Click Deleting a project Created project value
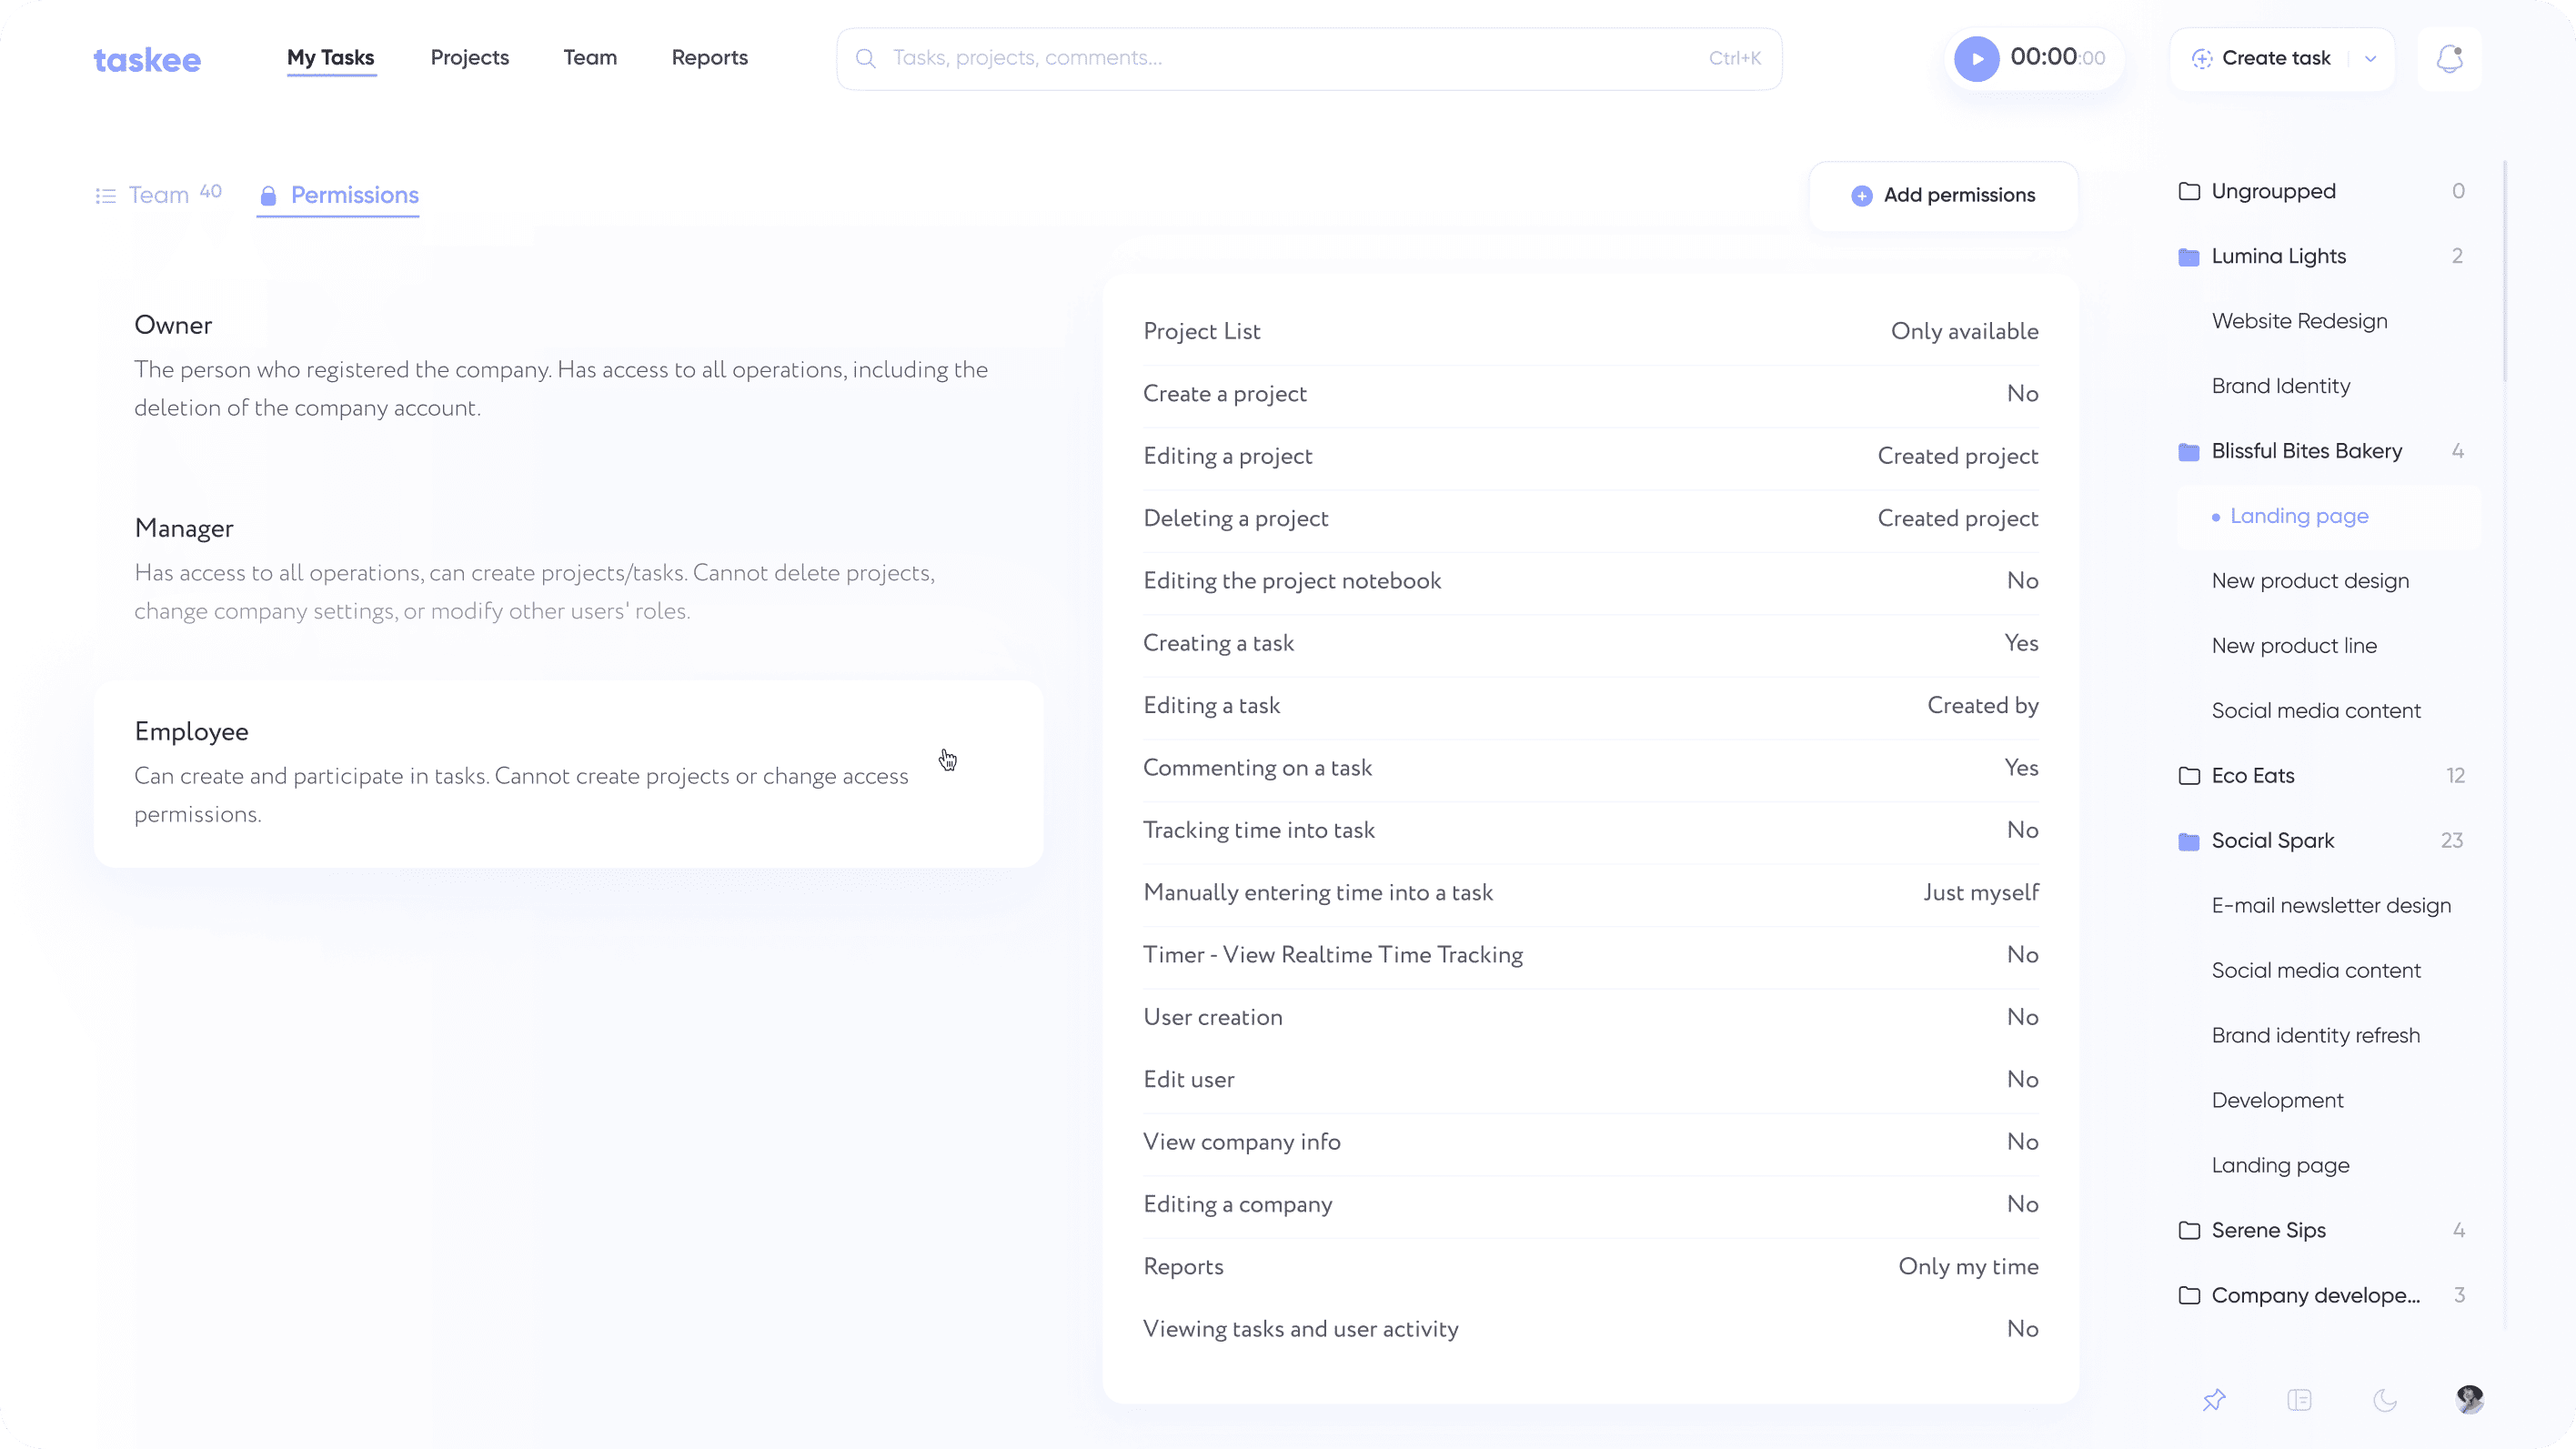This screenshot has width=2576, height=1449. [1957, 518]
